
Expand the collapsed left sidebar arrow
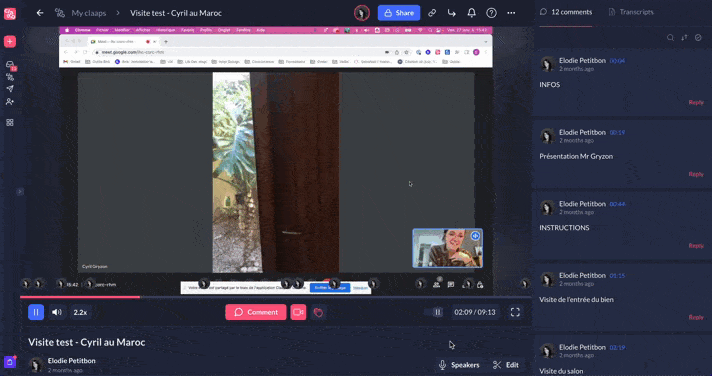tap(20, 192)
